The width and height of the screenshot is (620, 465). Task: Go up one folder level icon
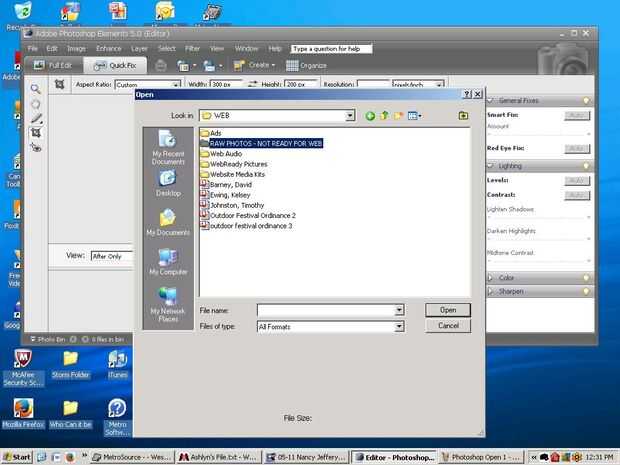(384, 115)
